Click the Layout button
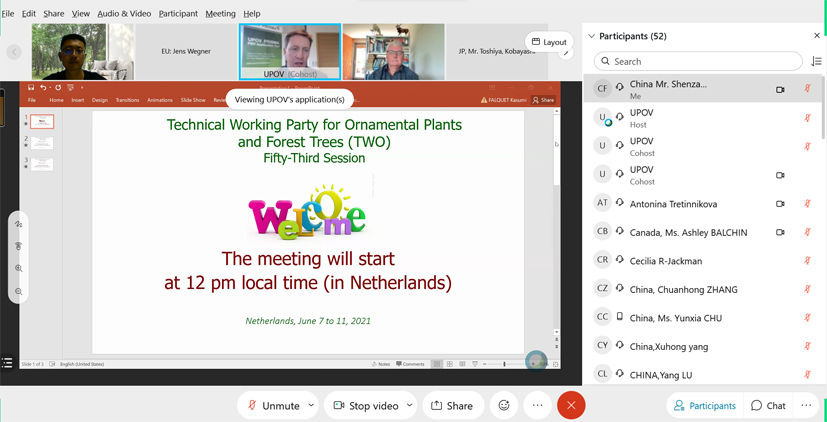 [549, 42]
